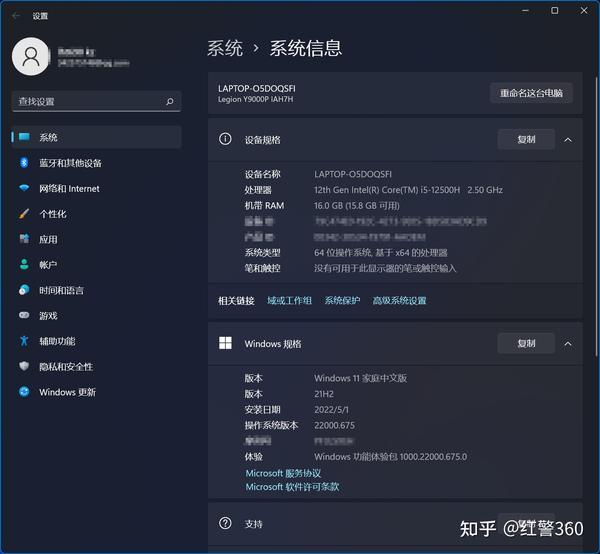The width and height of the screenshot is (600, 554).
Task: Click the processor value 12th Gen Intel(R) Core(TM) i5-12500H
Action: (387, 190)
